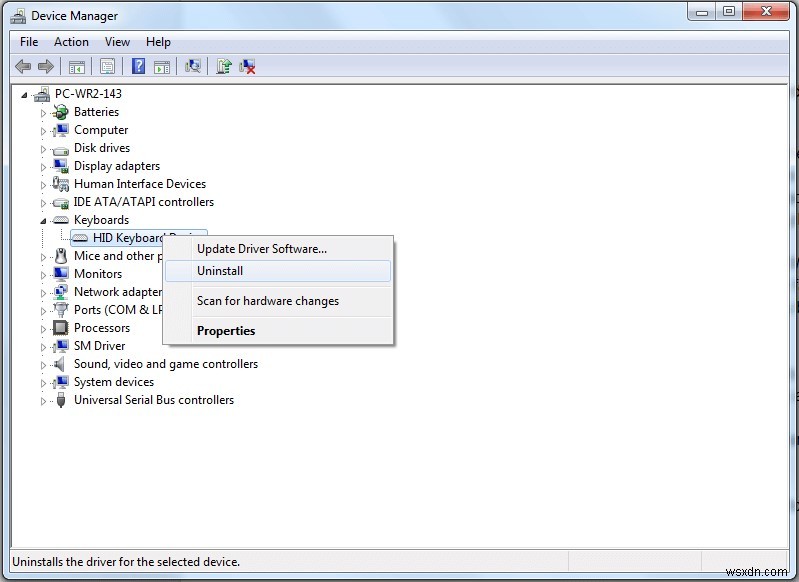Image resolution: width=799 pixels, height=582 pixels.
Task: Expand the Batteries node
Action: [x=43, y=113]
